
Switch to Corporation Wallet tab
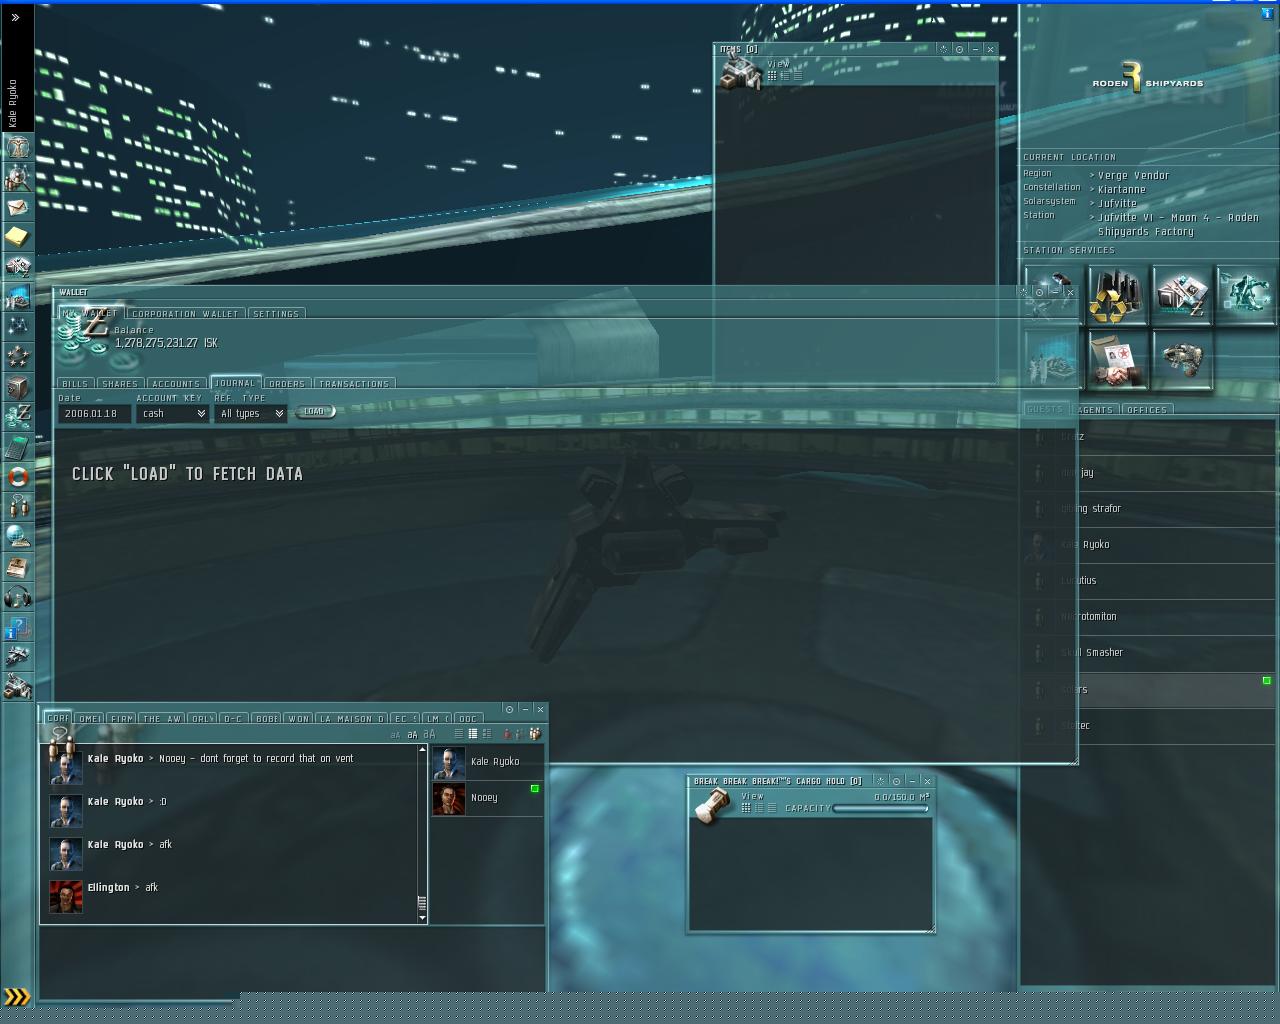tap(185, 314)
